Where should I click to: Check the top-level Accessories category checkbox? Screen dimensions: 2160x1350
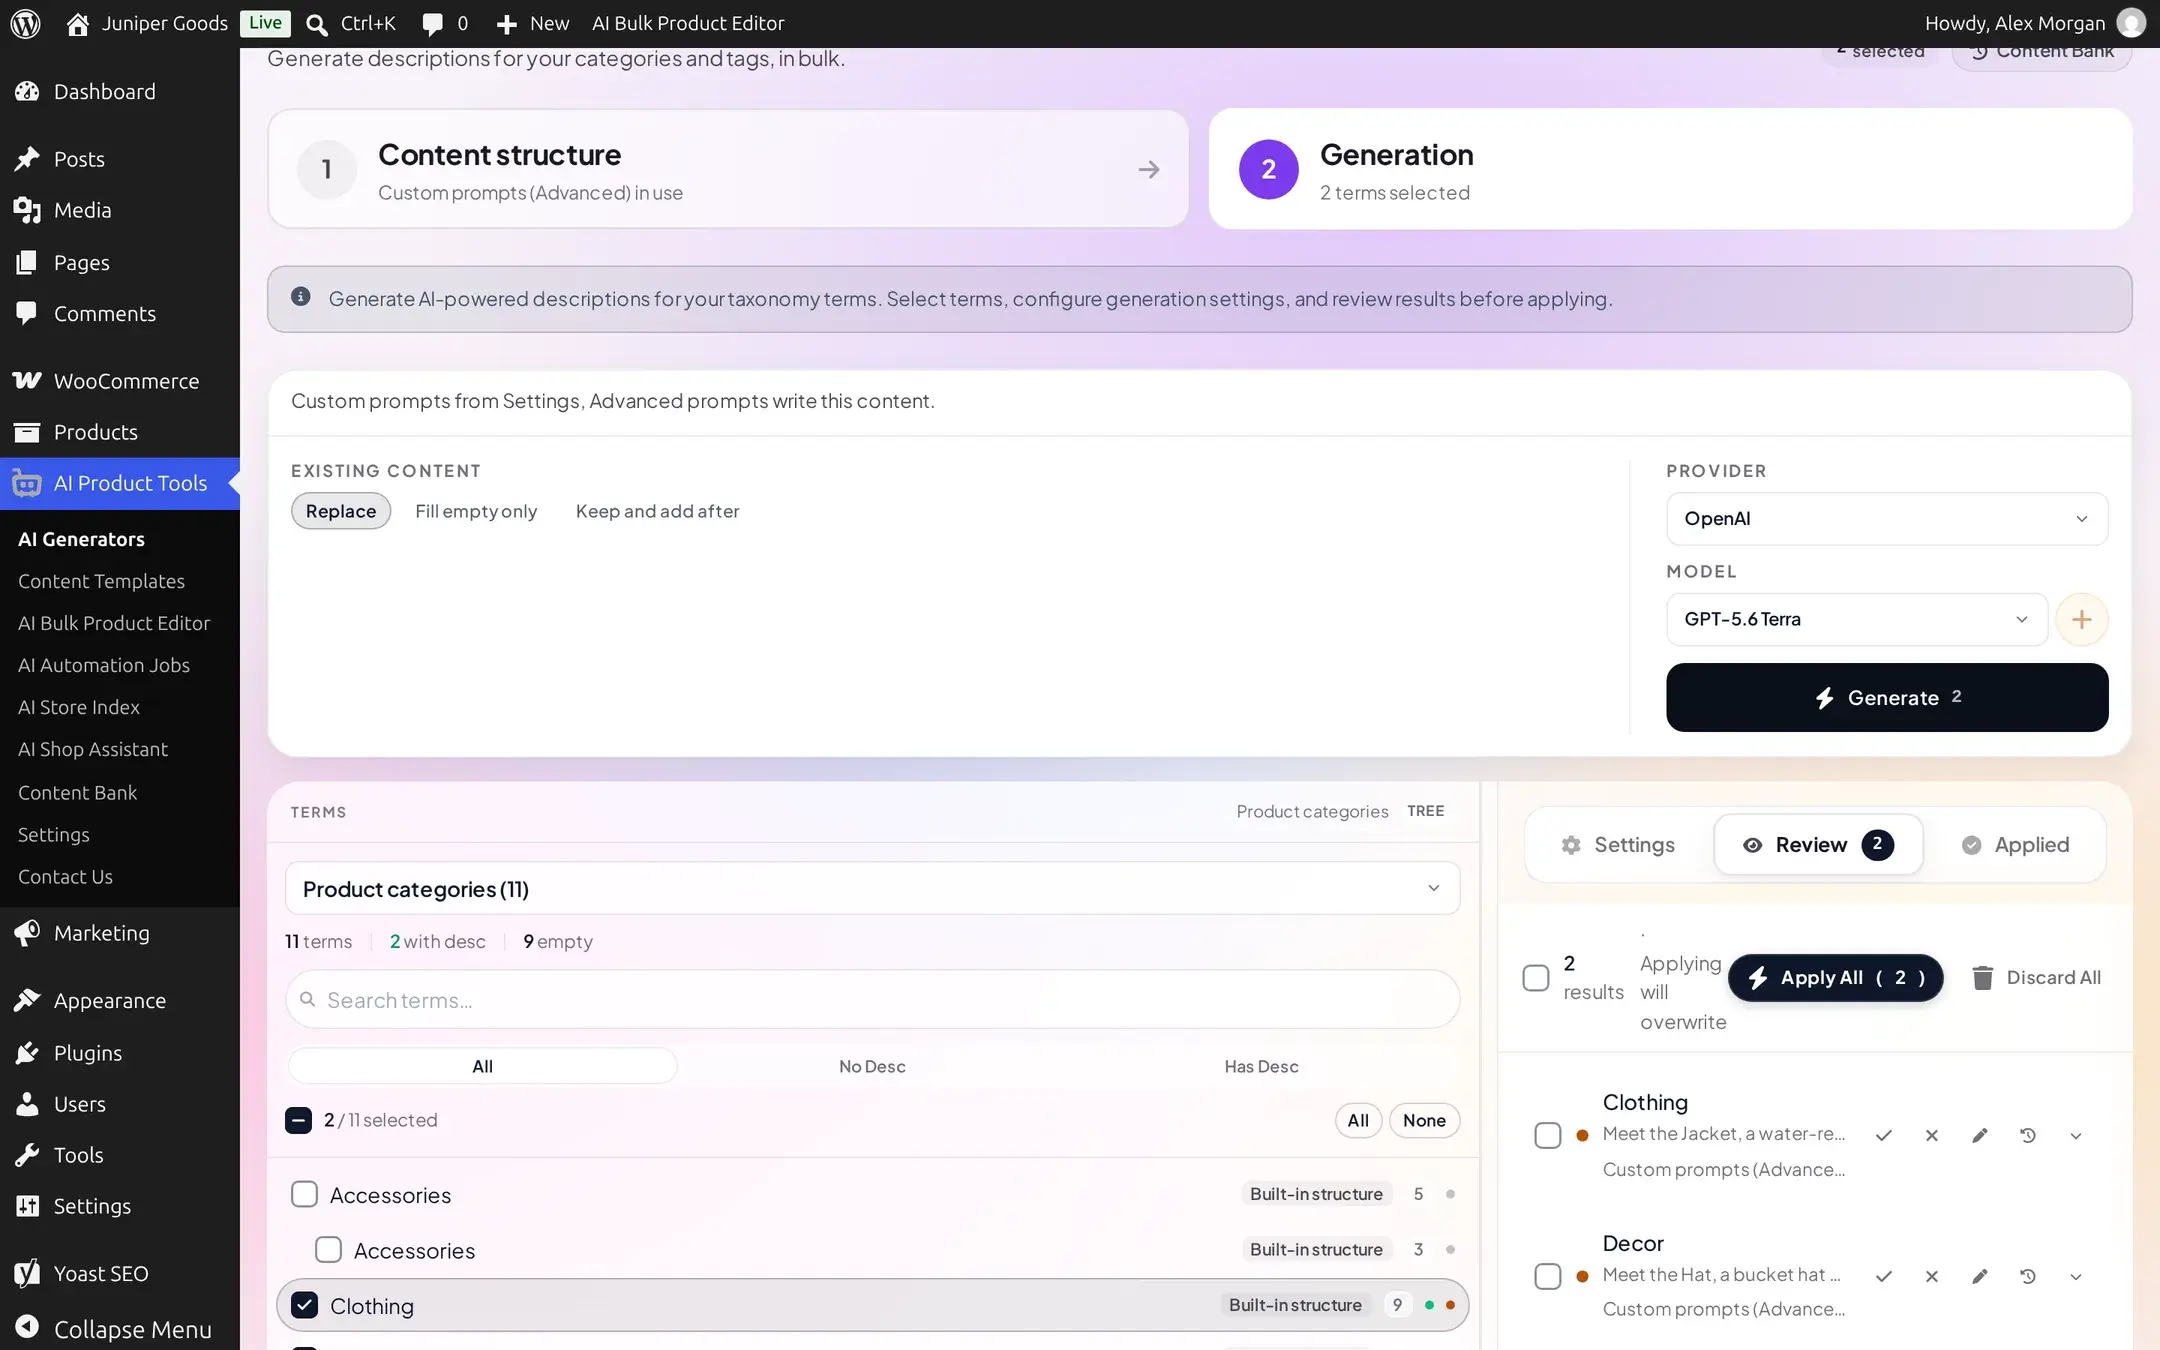click(304, 1194)
